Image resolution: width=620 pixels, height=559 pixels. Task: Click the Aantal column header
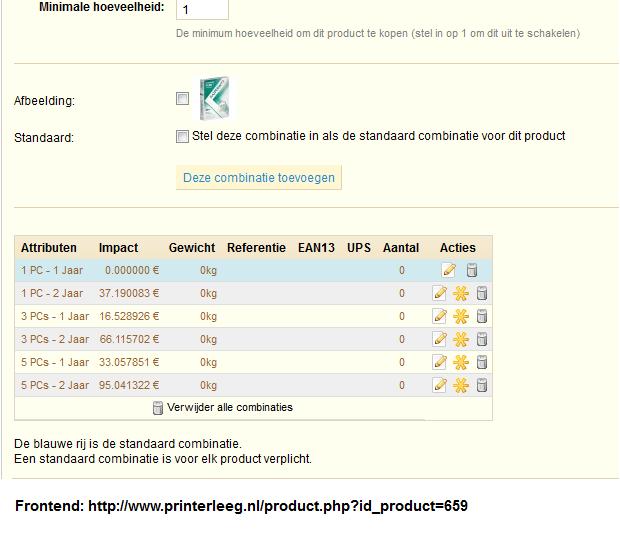click(x=401, y=247)
